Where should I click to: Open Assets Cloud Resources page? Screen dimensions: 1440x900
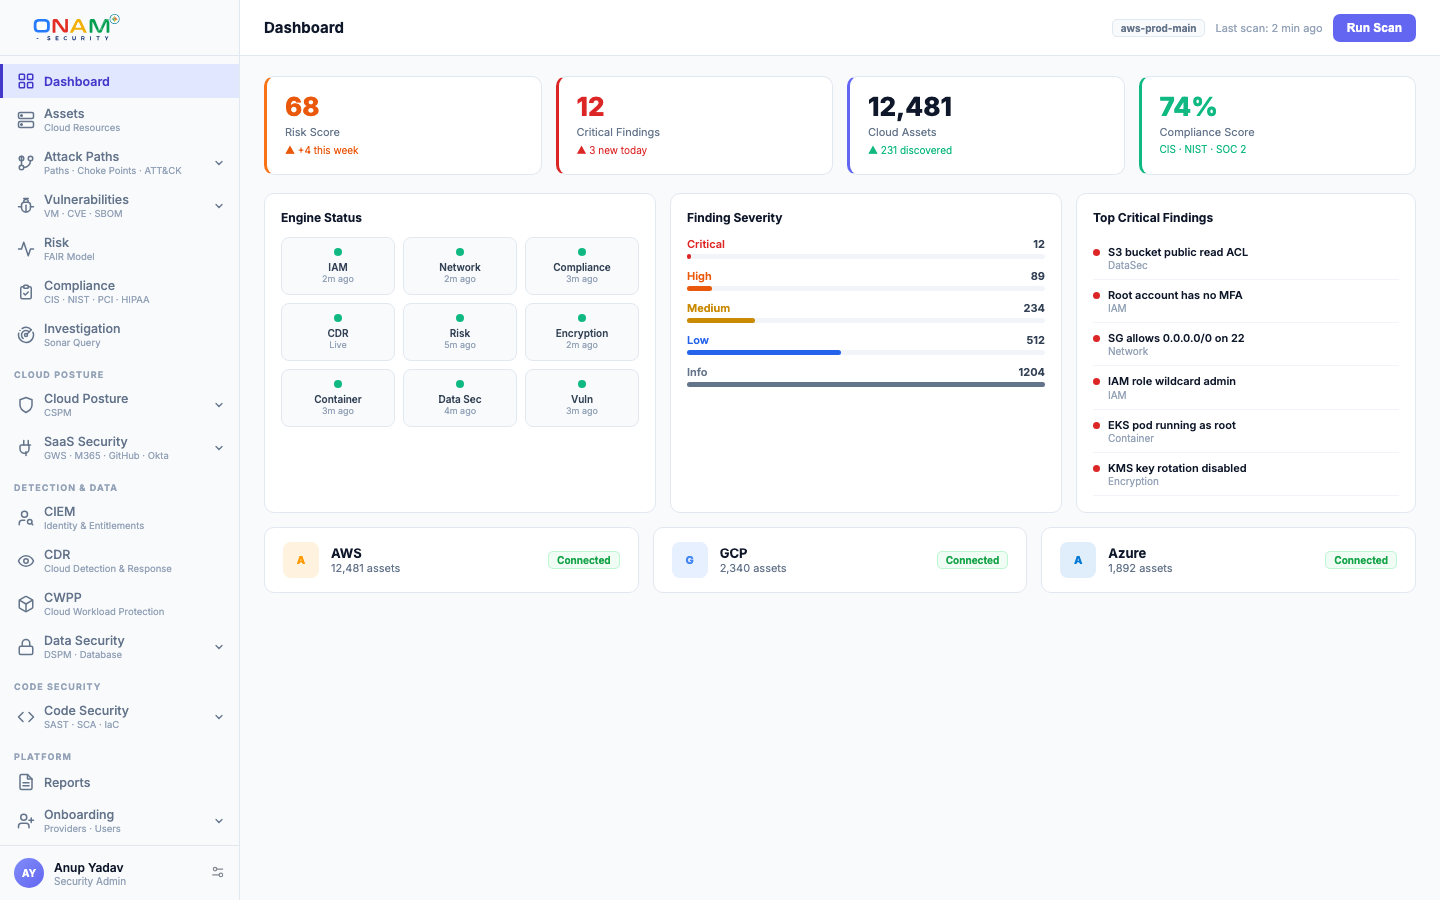(x=120, y=120)
